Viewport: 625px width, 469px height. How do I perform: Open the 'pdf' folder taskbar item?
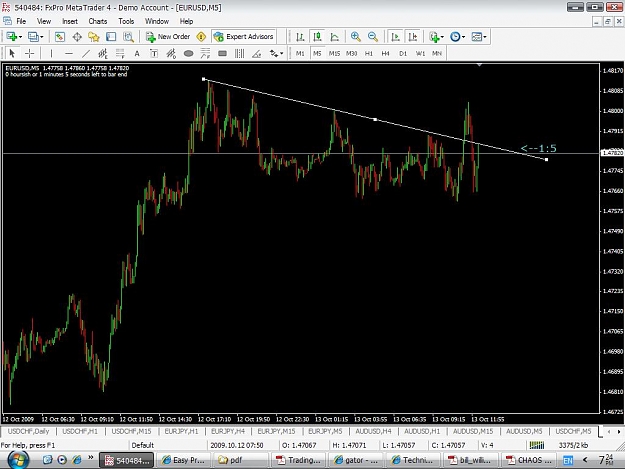(239, 460)
